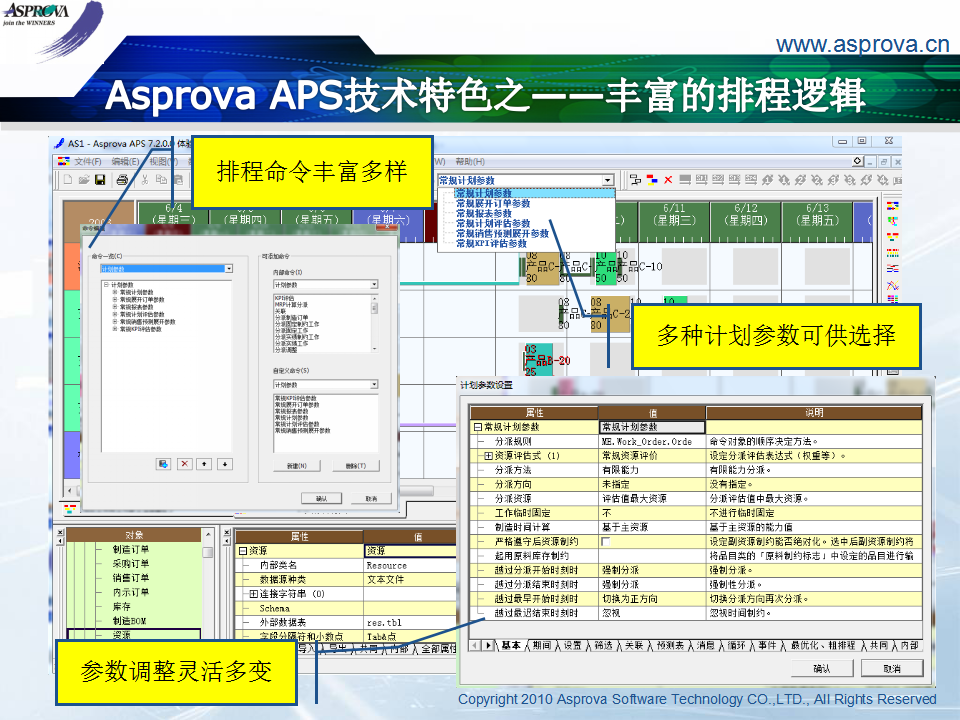Click 常规计划参数 value input field
The image size is (960, 720).
pos(652,427)
